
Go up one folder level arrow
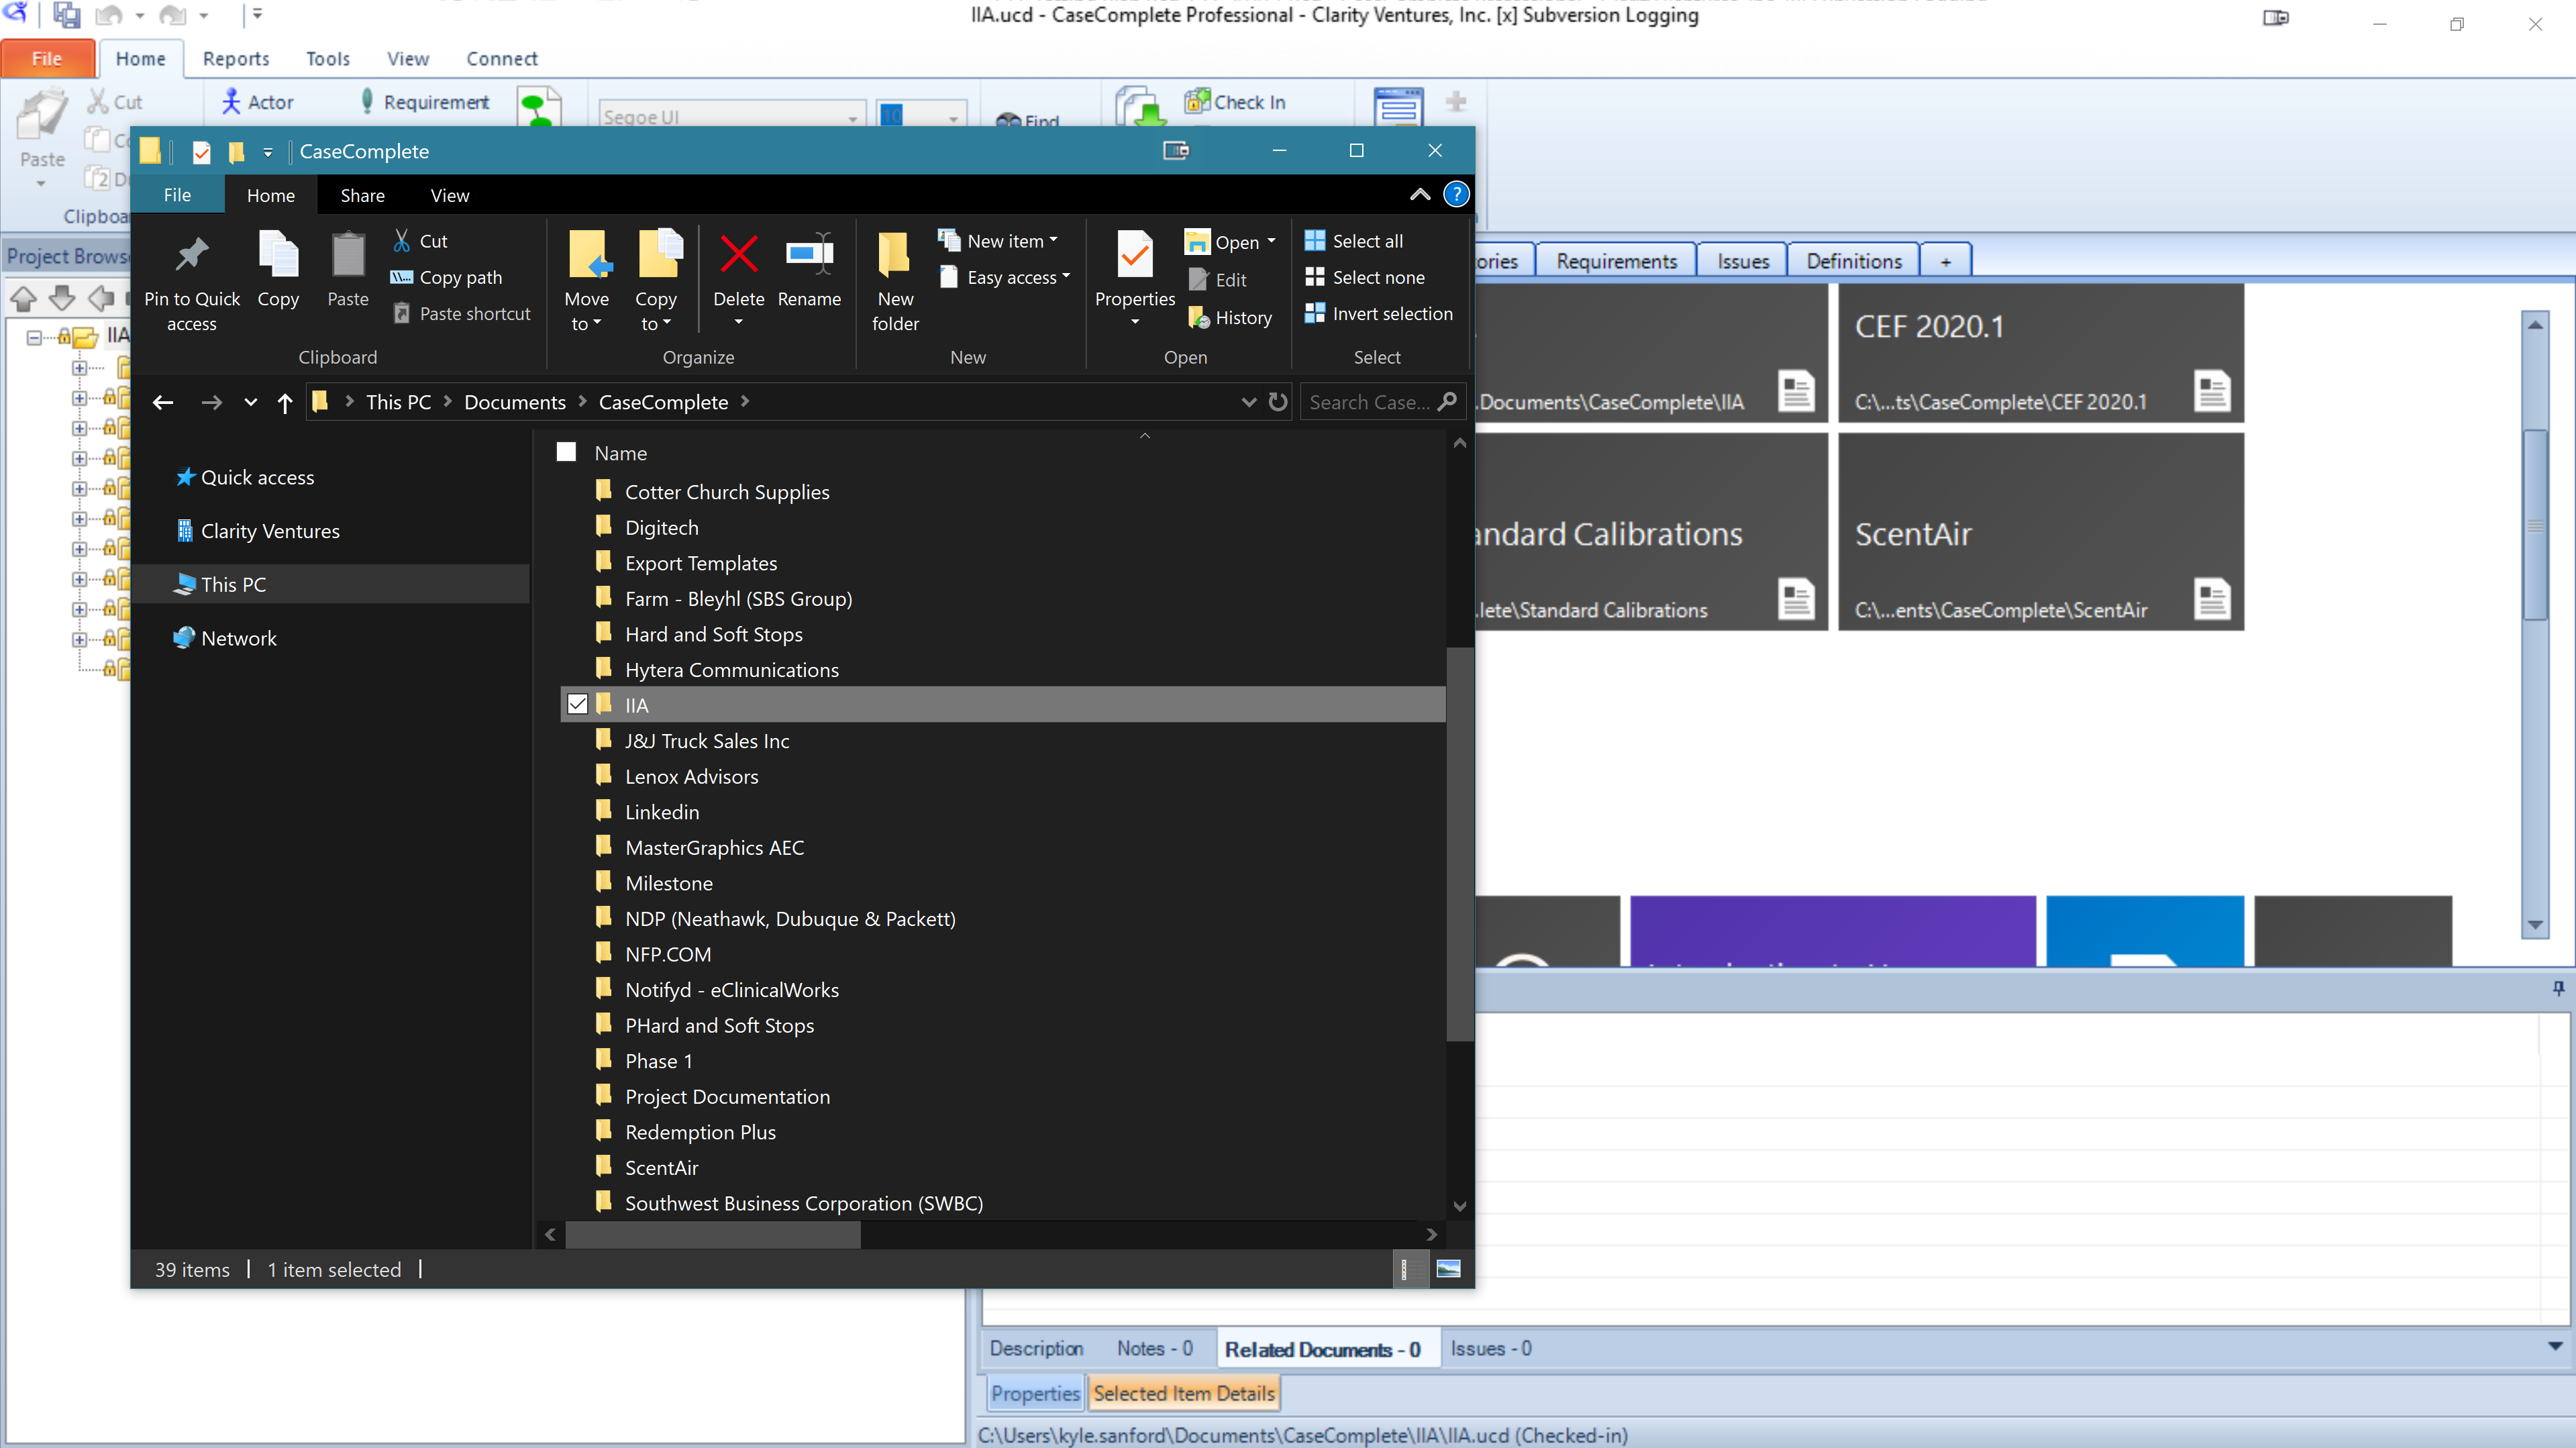coord(285,402)
